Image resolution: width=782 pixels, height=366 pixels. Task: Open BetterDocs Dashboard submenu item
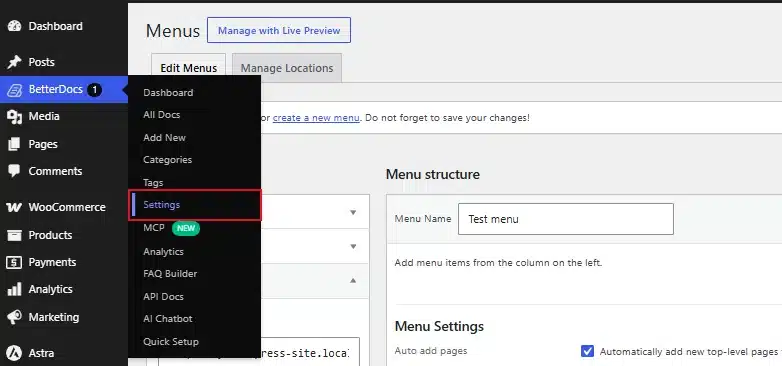[168, 93]
